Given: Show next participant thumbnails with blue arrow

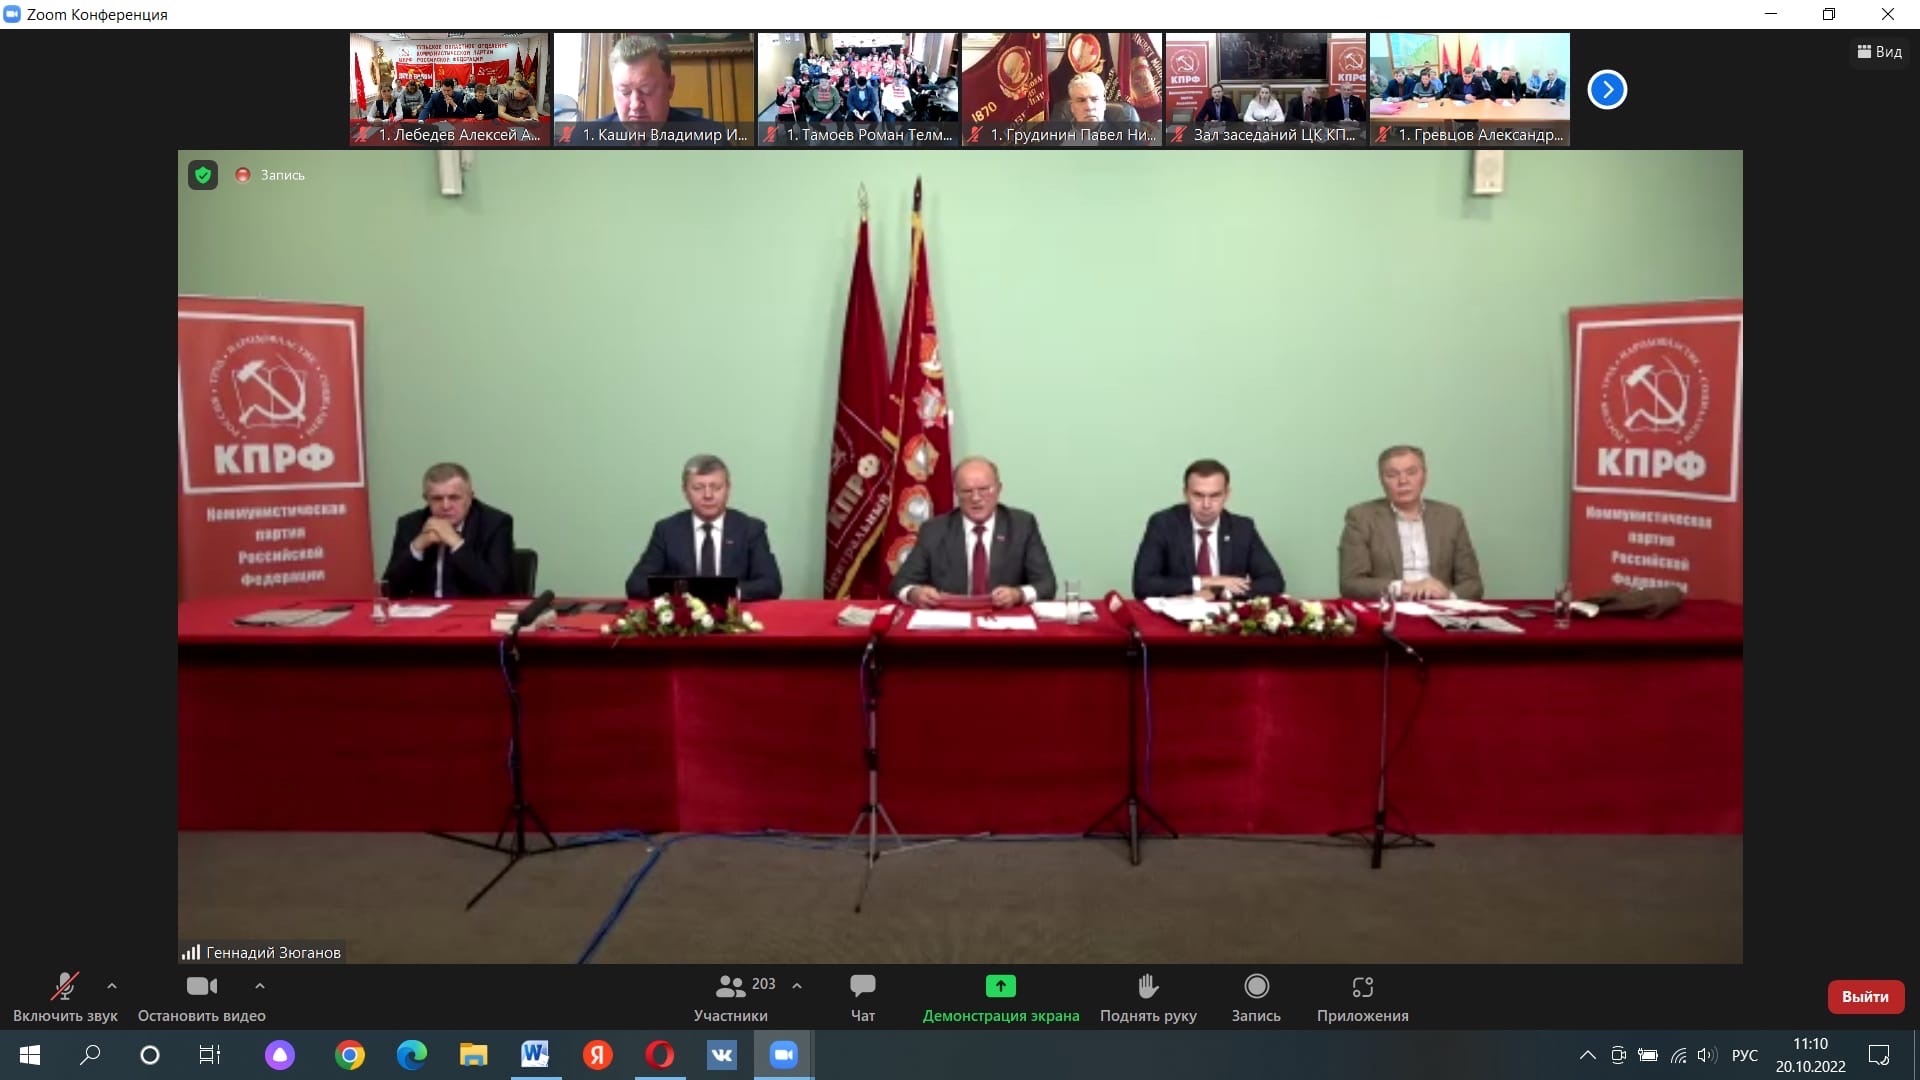Looking at the screenshot, I should click(x=1607, y=90).
